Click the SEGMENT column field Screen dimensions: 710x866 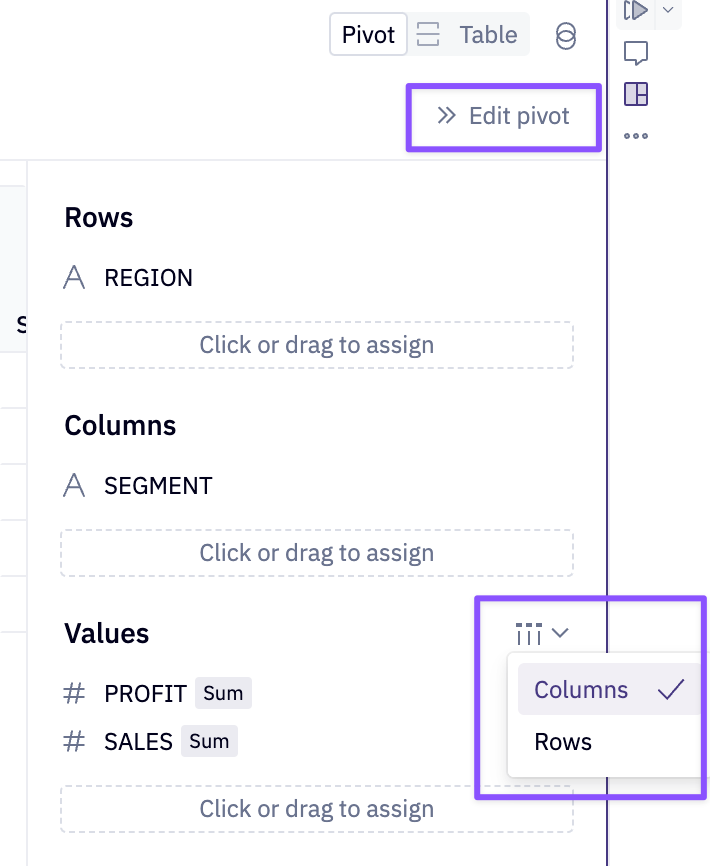click(158, 486)
